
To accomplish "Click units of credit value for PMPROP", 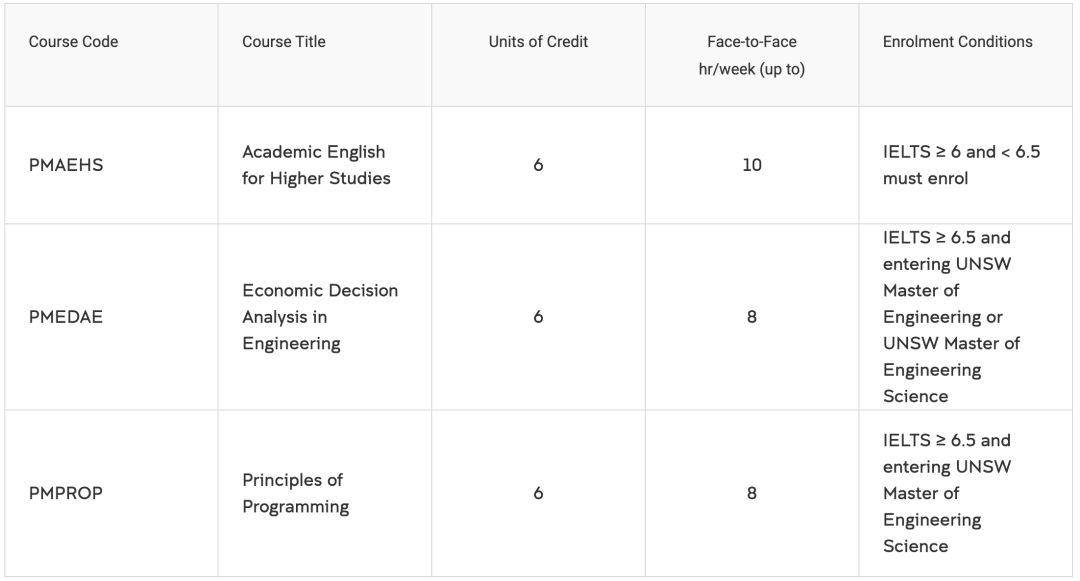I will (538, 493).
